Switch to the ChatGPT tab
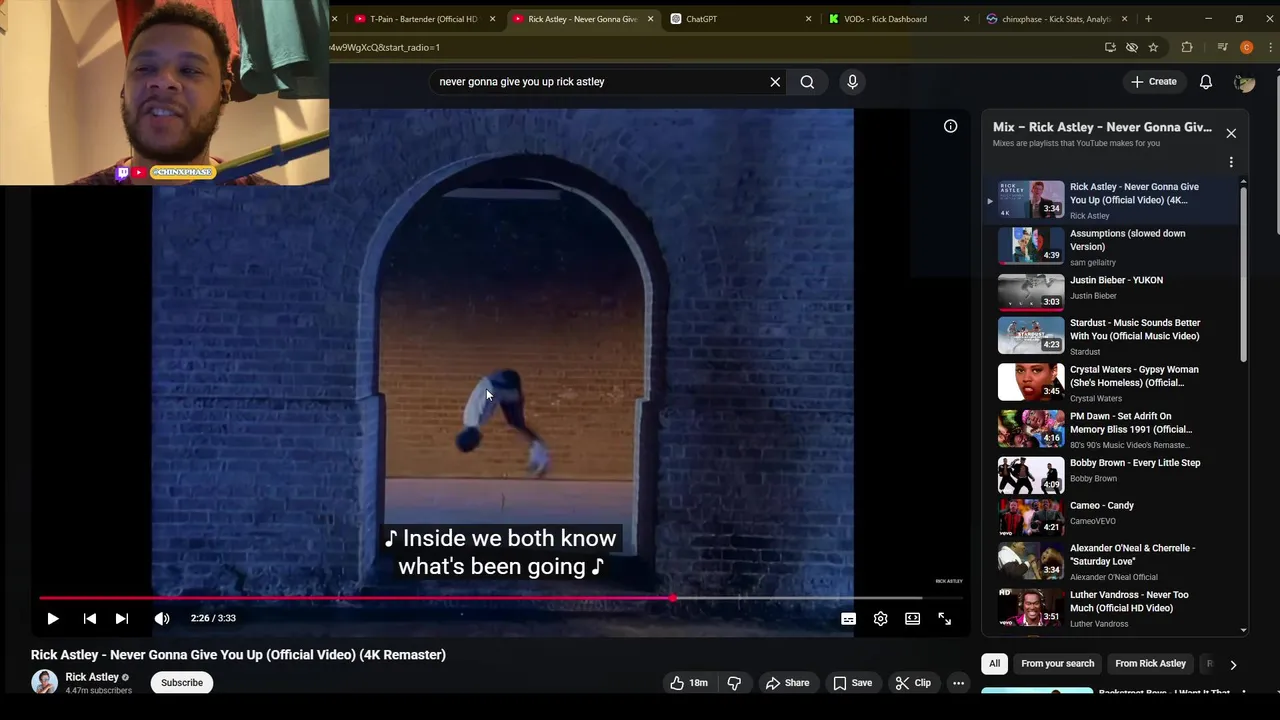 (x=738, y=19)
